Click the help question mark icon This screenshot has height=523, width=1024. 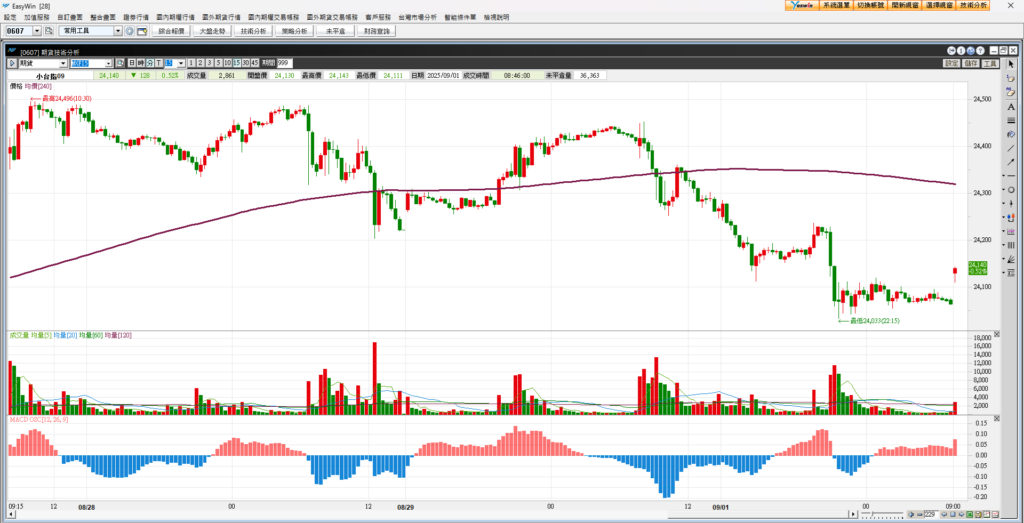[979, 51]
